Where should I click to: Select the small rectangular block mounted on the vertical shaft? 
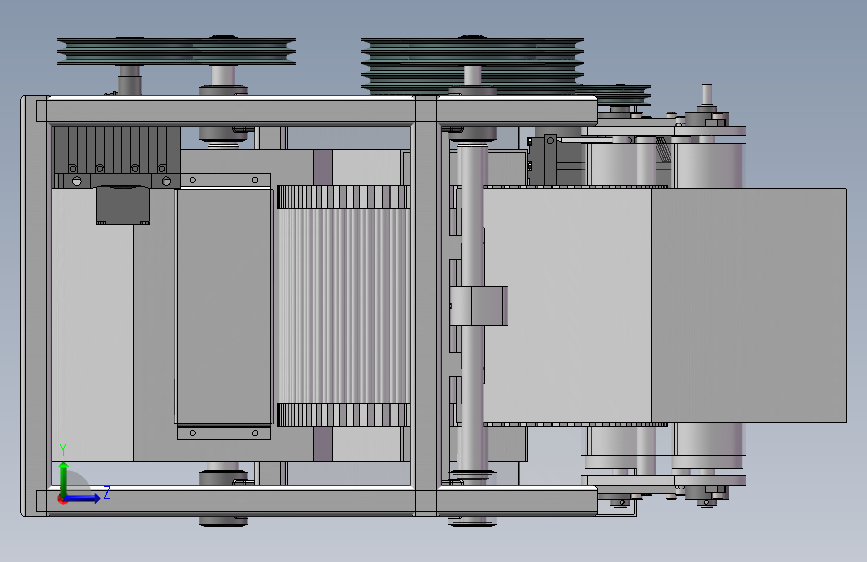click(479, 306)
